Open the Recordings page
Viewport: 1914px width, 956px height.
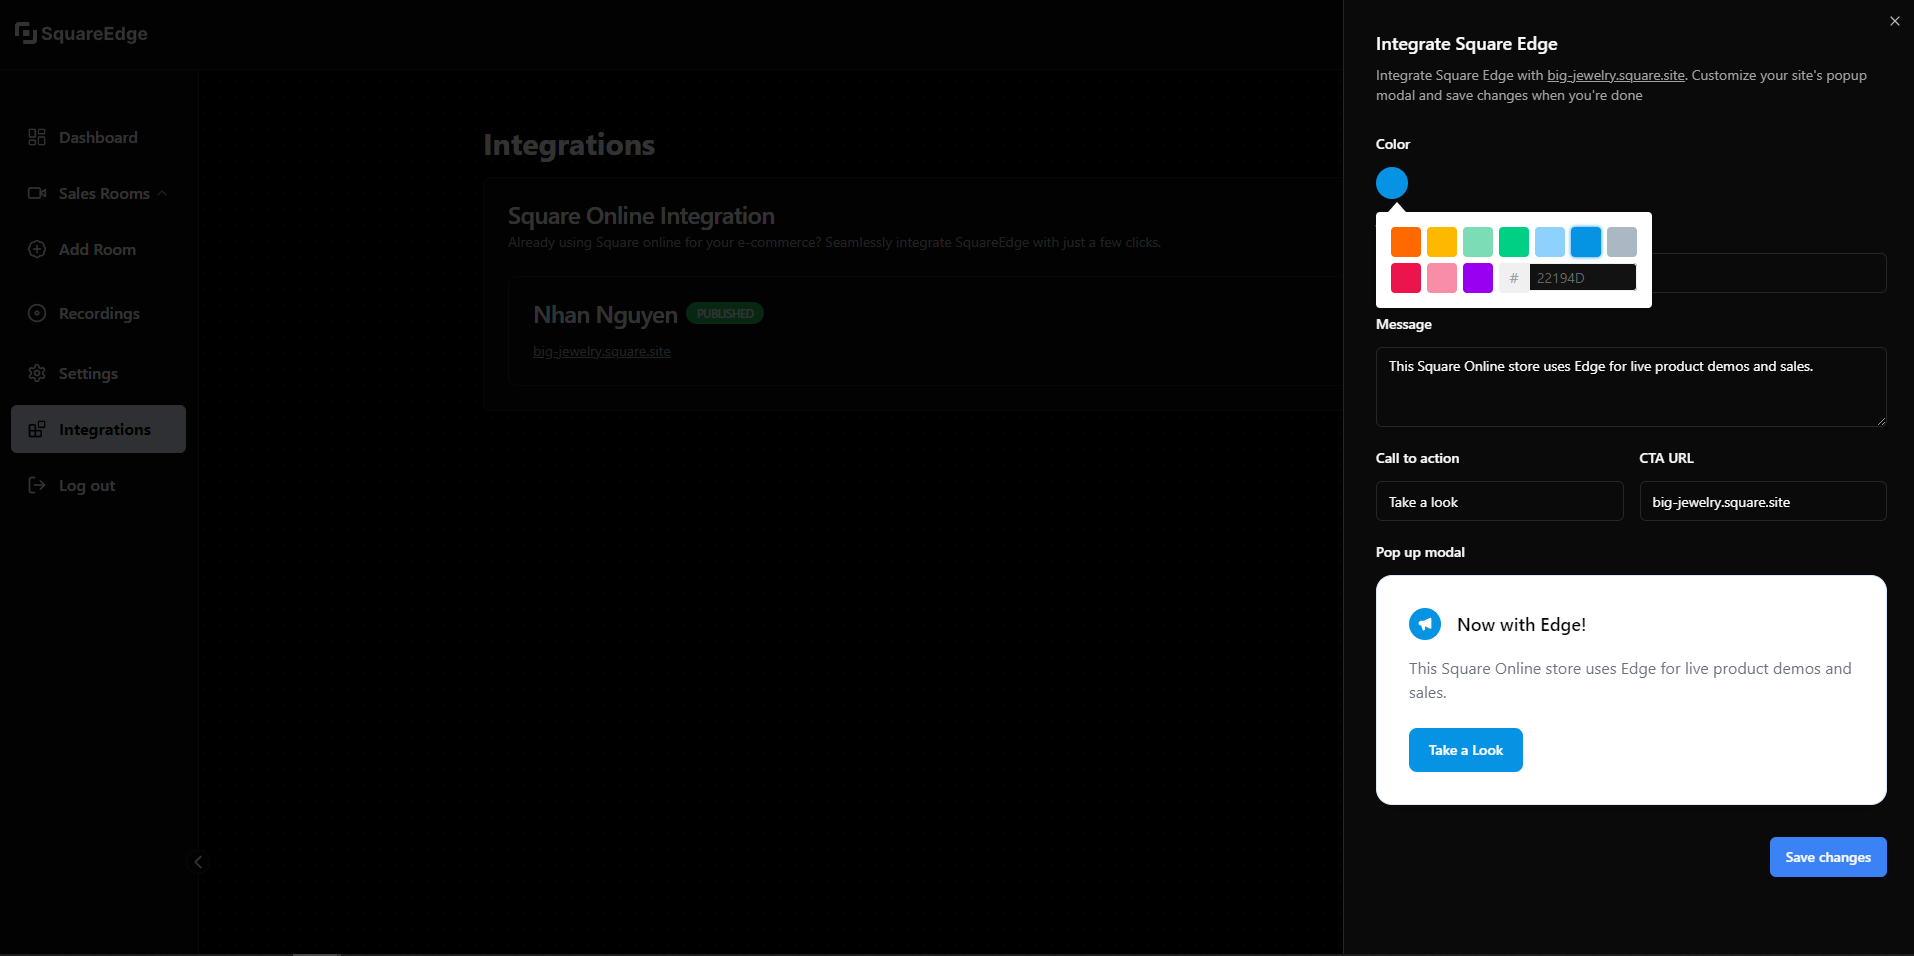(98, 313)
